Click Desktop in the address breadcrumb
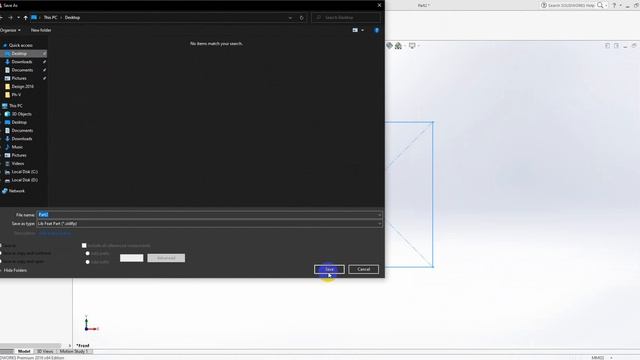640x360 pixels. pos(72,18)
